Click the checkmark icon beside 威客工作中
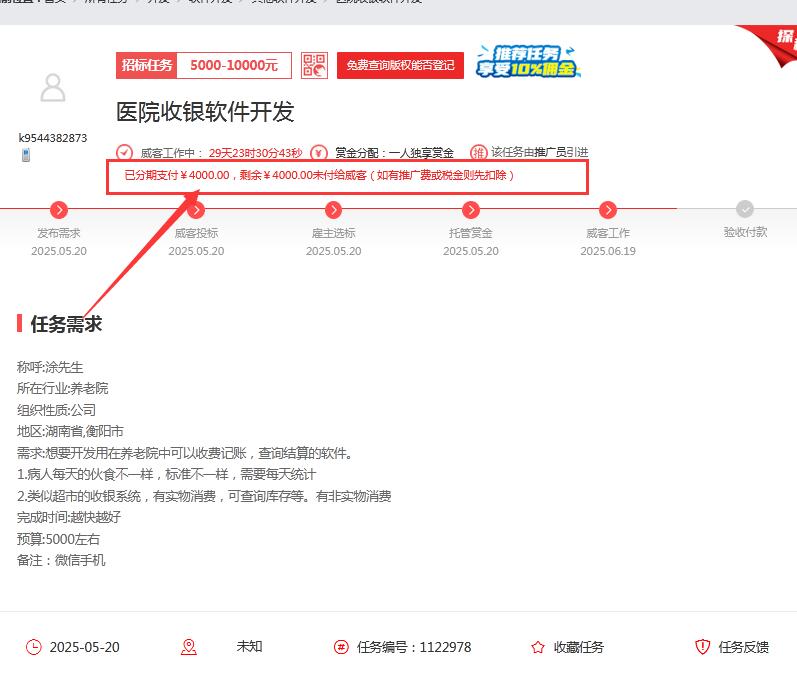The image size is (797, 679). [x=124, y=152]
